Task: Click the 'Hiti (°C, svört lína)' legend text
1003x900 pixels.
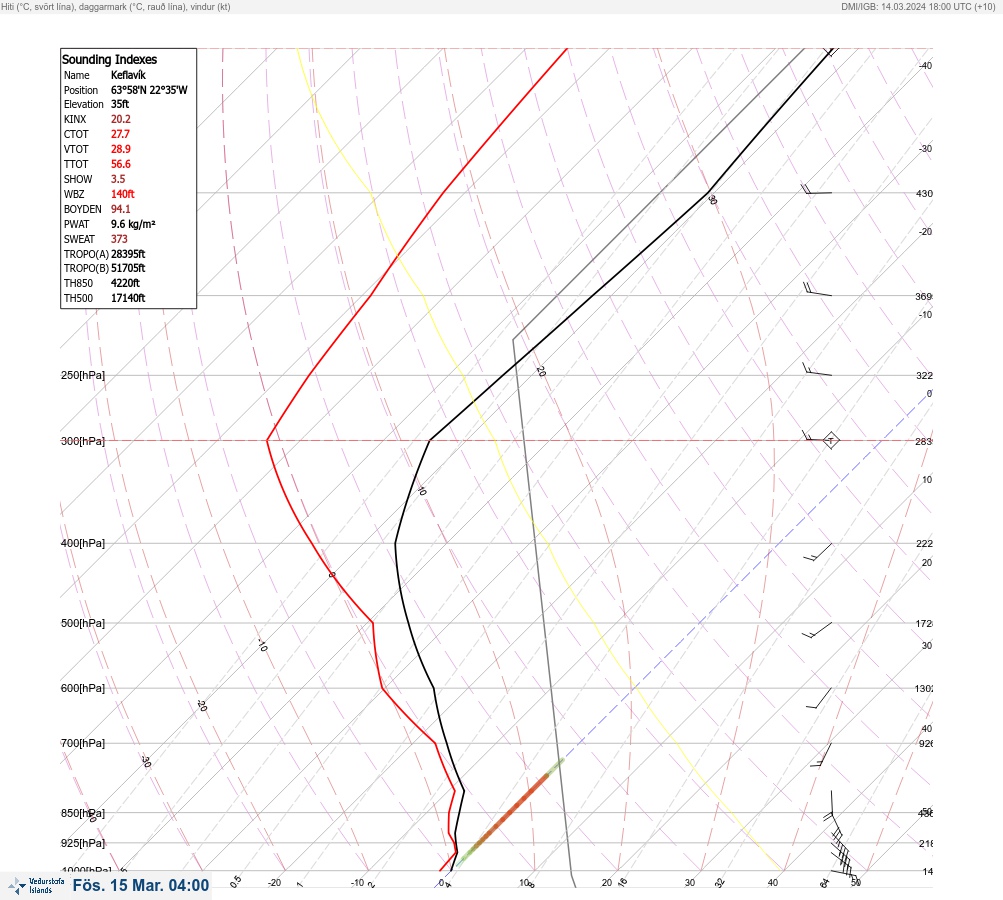Action: pyautogui.click(x=38, y=6)
